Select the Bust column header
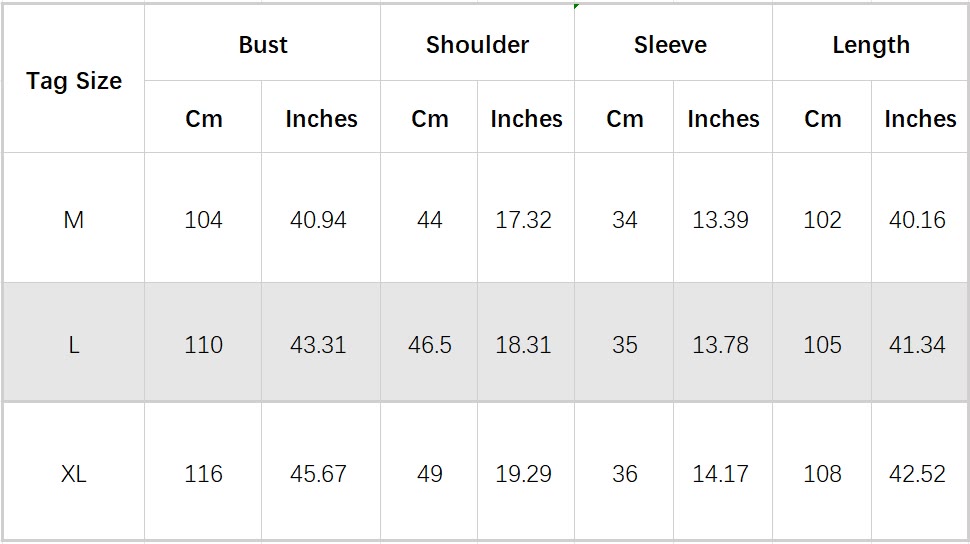This screenshot has width=970, height=544. tap(263, 45)
